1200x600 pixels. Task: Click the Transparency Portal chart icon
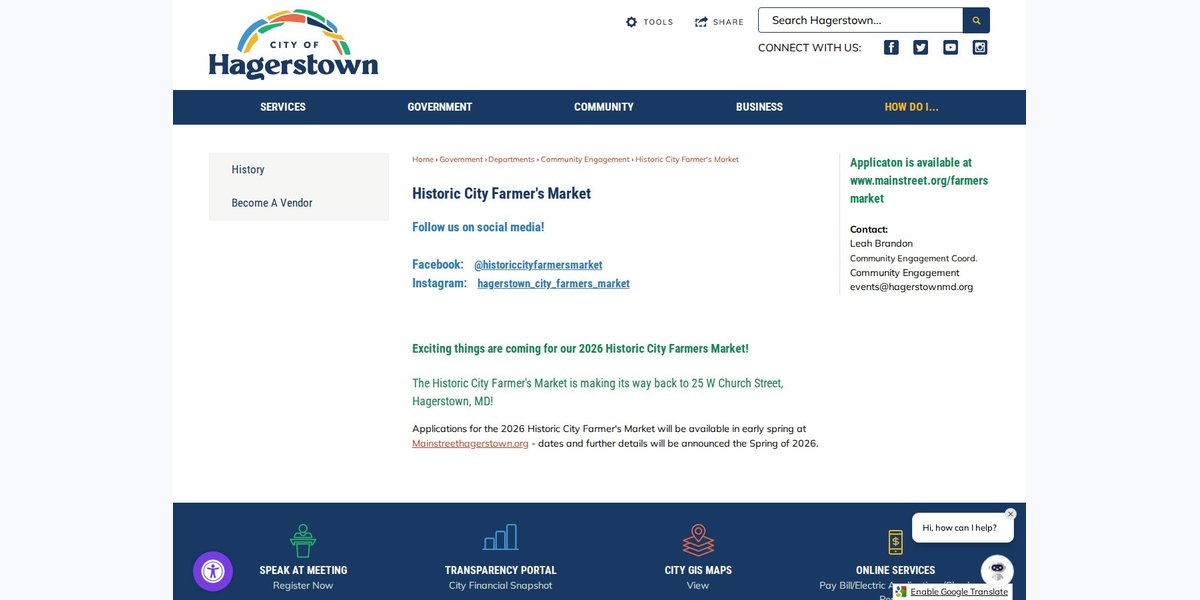tap(500, 537)
